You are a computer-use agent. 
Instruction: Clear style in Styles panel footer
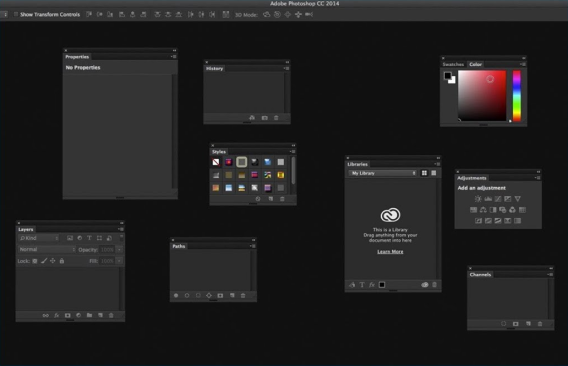pyautogui.click(x=258, y=199)
